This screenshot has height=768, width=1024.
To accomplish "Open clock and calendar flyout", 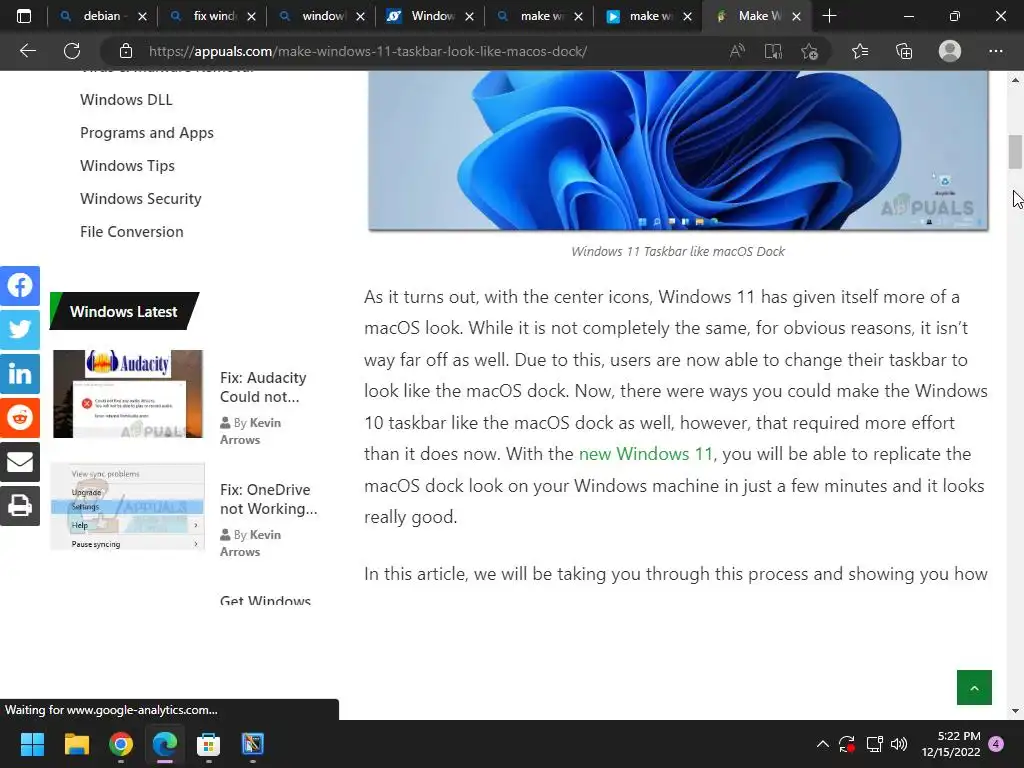I will coord(951,744).
